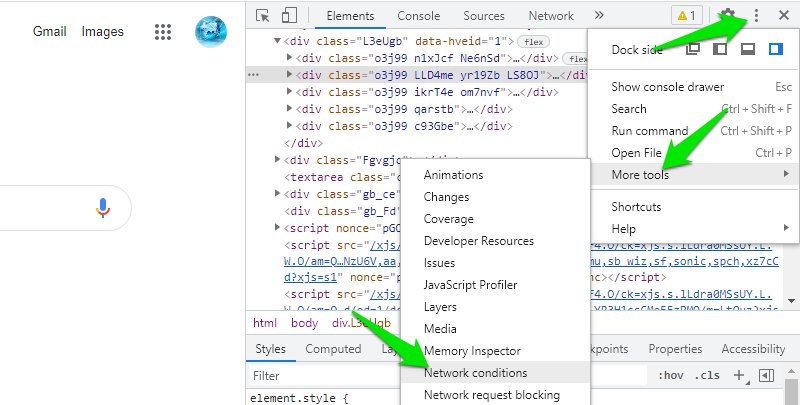Expand the div o3j99 LLD4me node
800x405 pixels.
click(x=289, y=74)
